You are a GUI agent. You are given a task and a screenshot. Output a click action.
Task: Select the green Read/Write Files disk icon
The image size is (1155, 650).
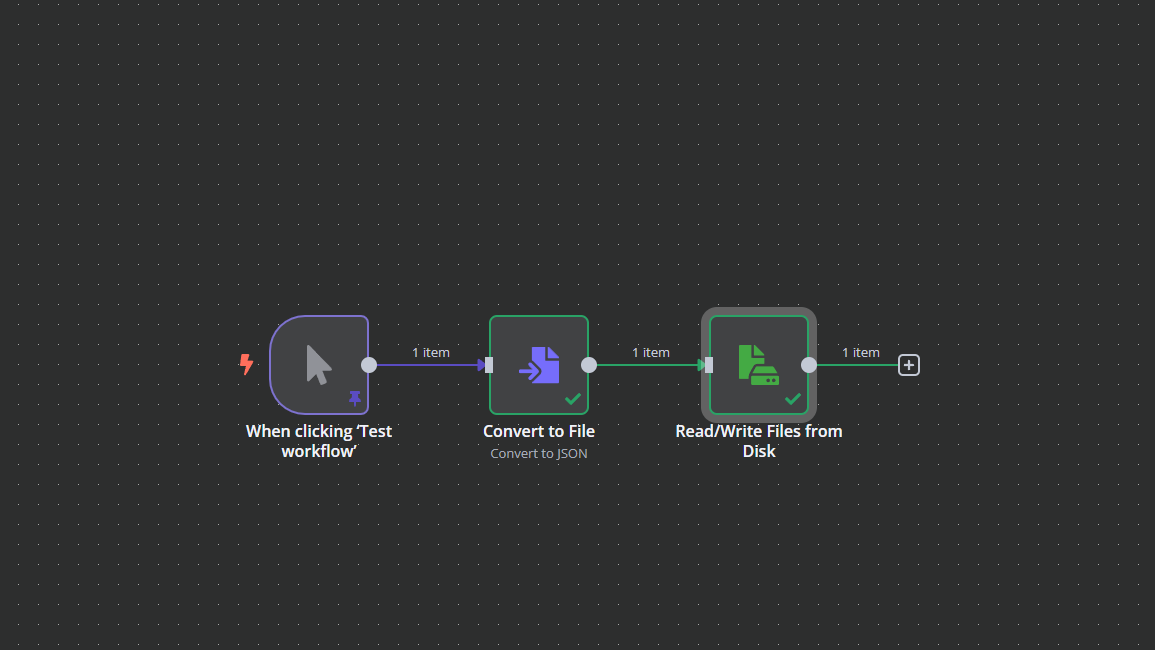(x=759, y=365)
